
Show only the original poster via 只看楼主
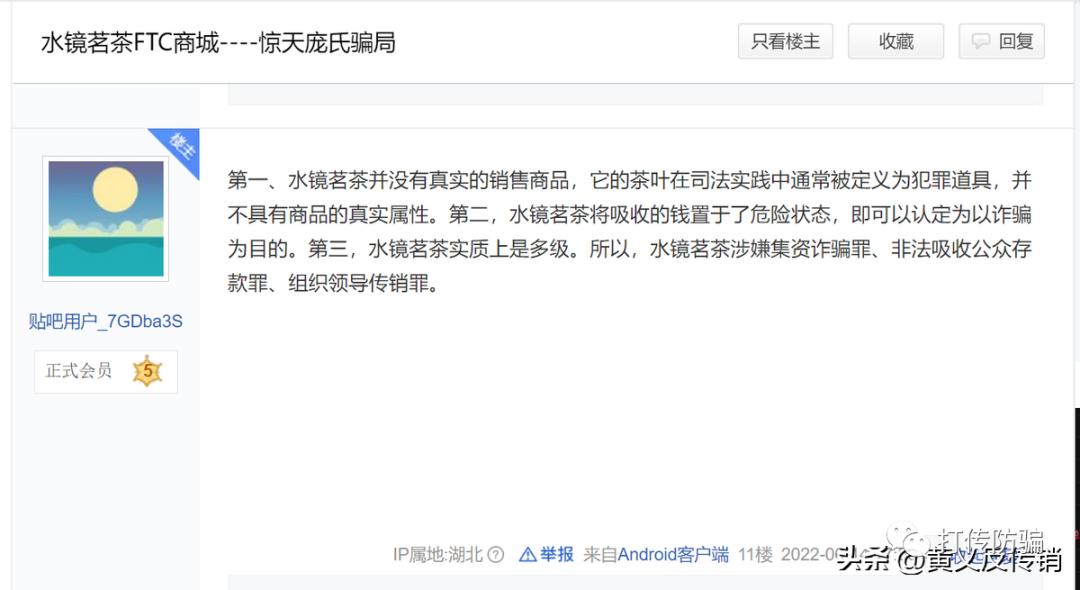785,41
